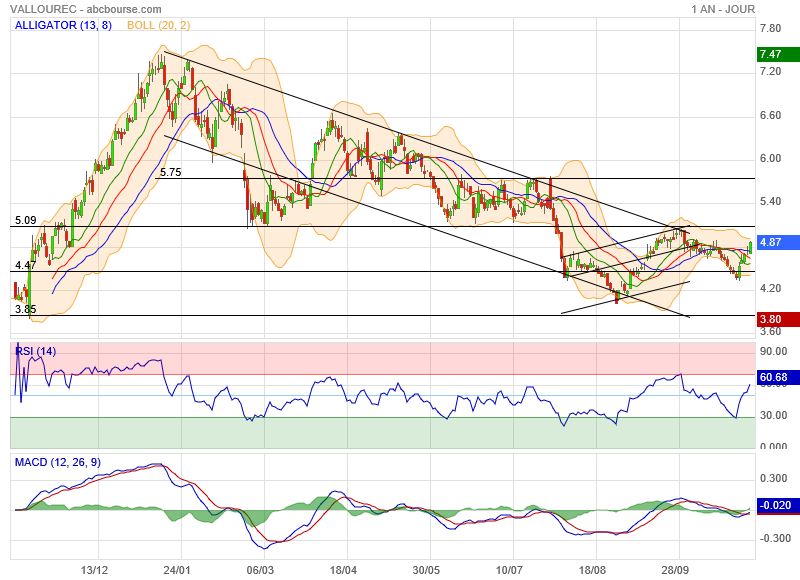The height and width of the screenshot is (580, 800).
Task: Click the blue 60.68 RSI value tag
Action: click(x=779, y=377)
